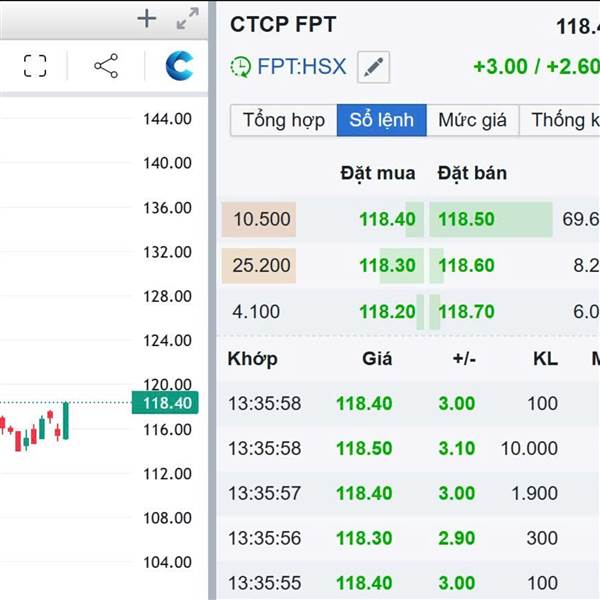Click the 300 volume in trade list
The width and height of the screenshot is (600, 600).
pos(542,538)
